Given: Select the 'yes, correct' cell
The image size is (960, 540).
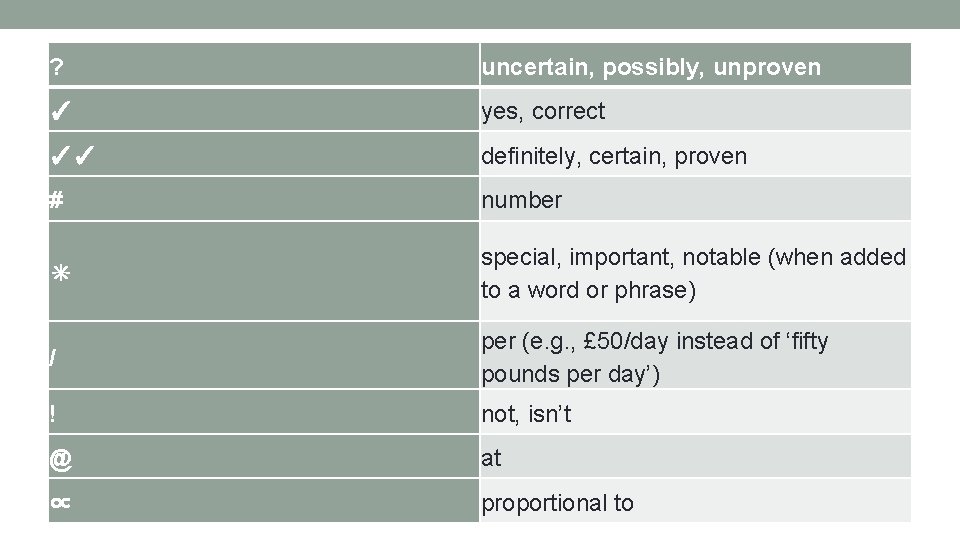Looking at the screenshot, I should 543,111.
